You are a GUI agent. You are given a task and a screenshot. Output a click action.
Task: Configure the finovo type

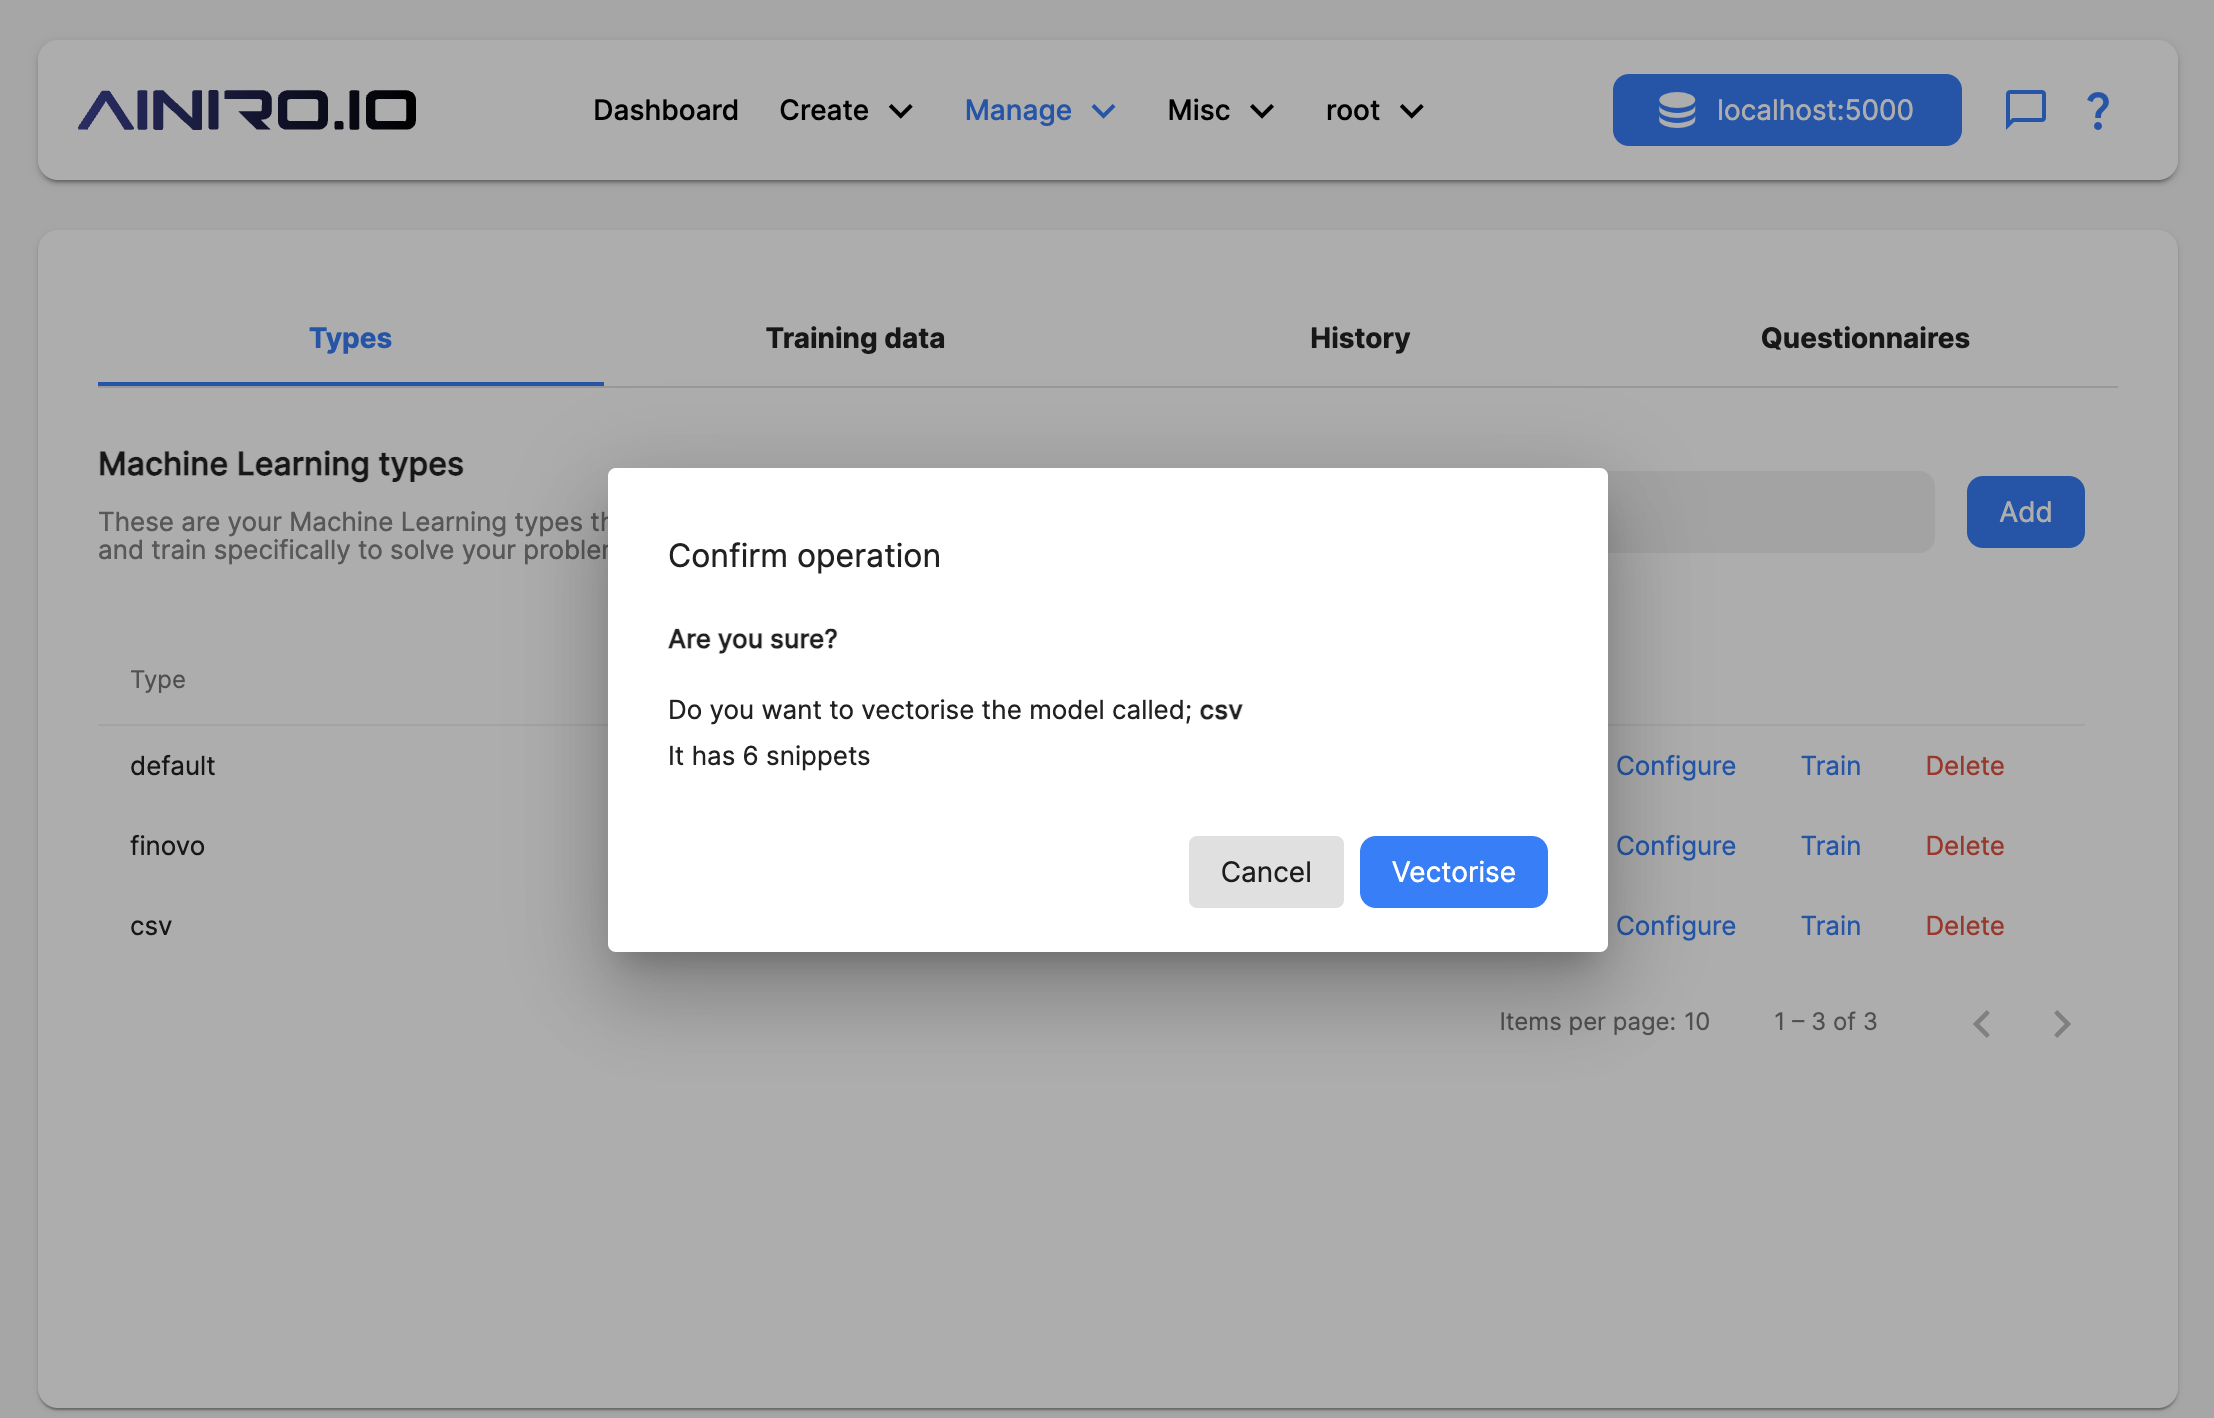(1676, 846)
